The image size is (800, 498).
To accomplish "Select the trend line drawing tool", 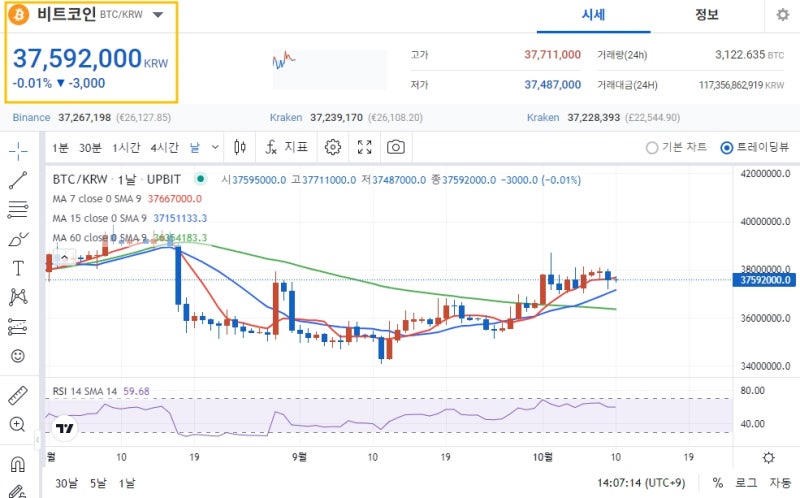I will 18,180.
